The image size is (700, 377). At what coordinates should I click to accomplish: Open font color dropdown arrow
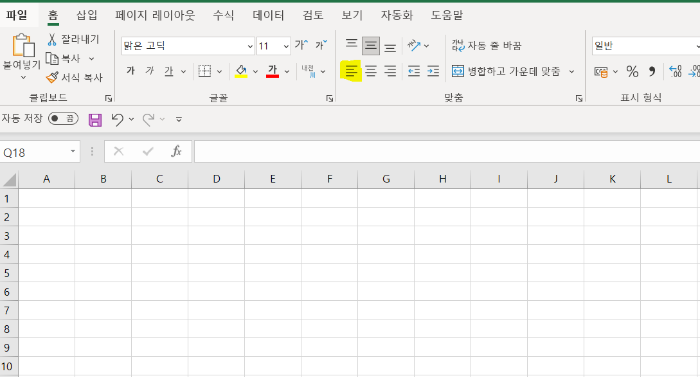coord(287,71)
